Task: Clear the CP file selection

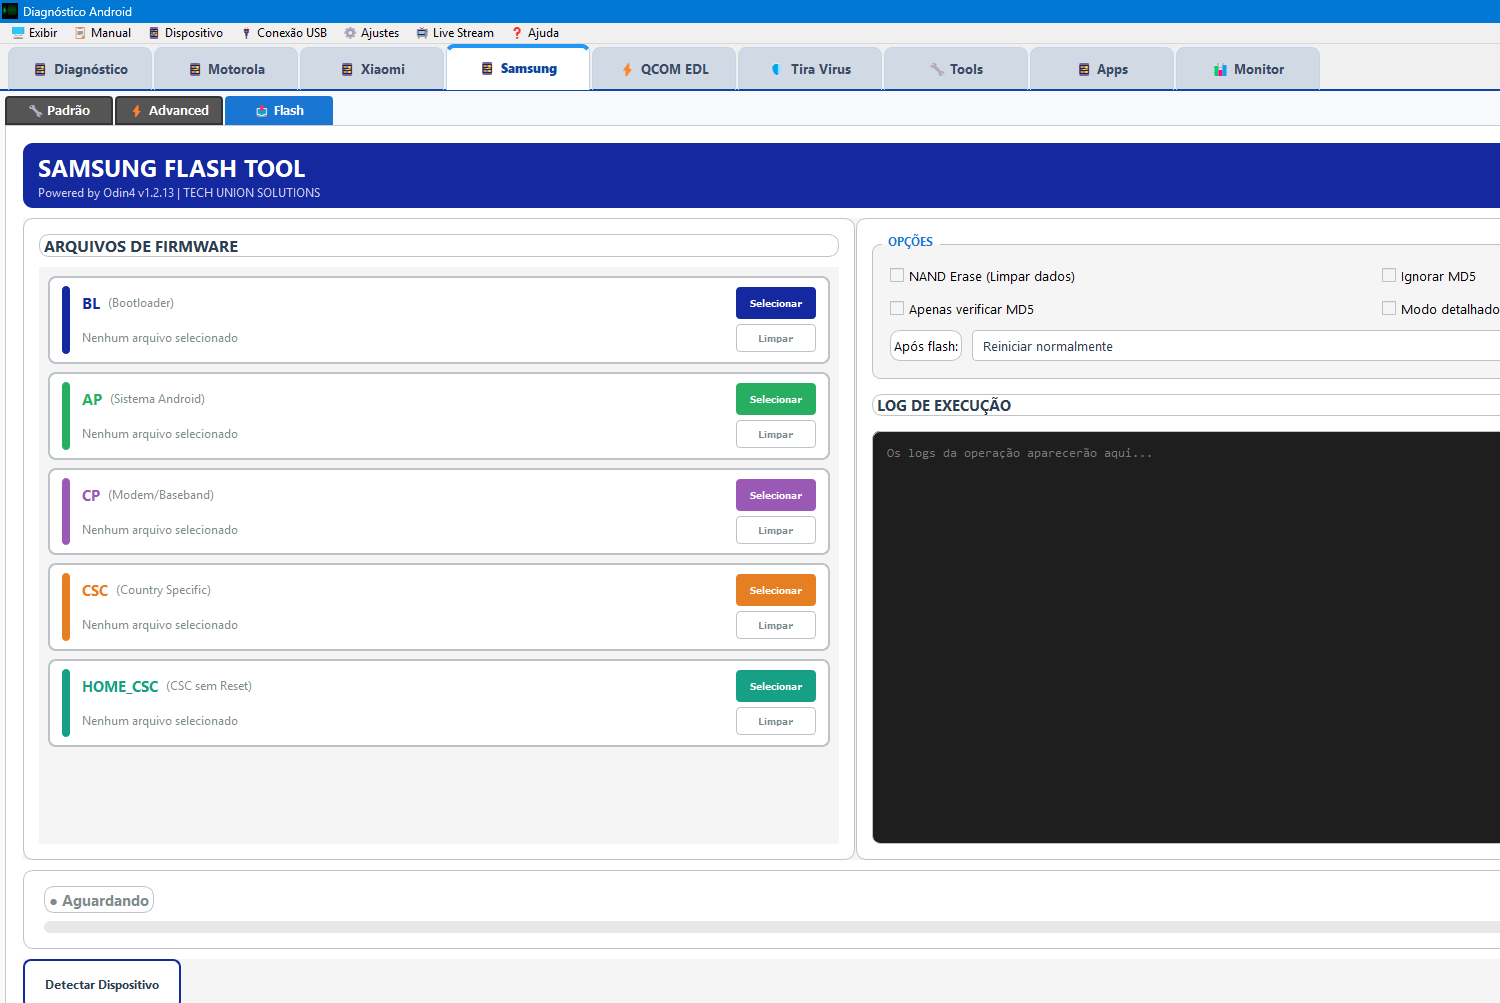Action: point(776,530)
